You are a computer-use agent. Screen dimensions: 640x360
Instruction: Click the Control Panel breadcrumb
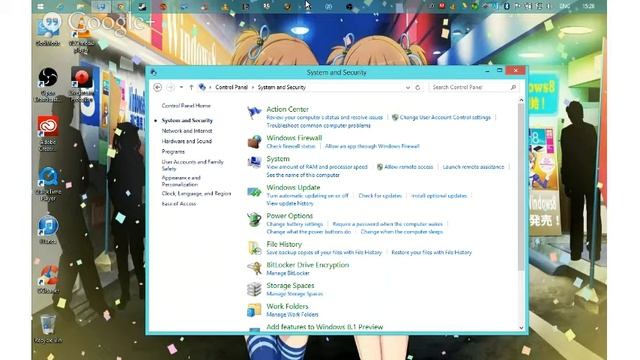231,87
